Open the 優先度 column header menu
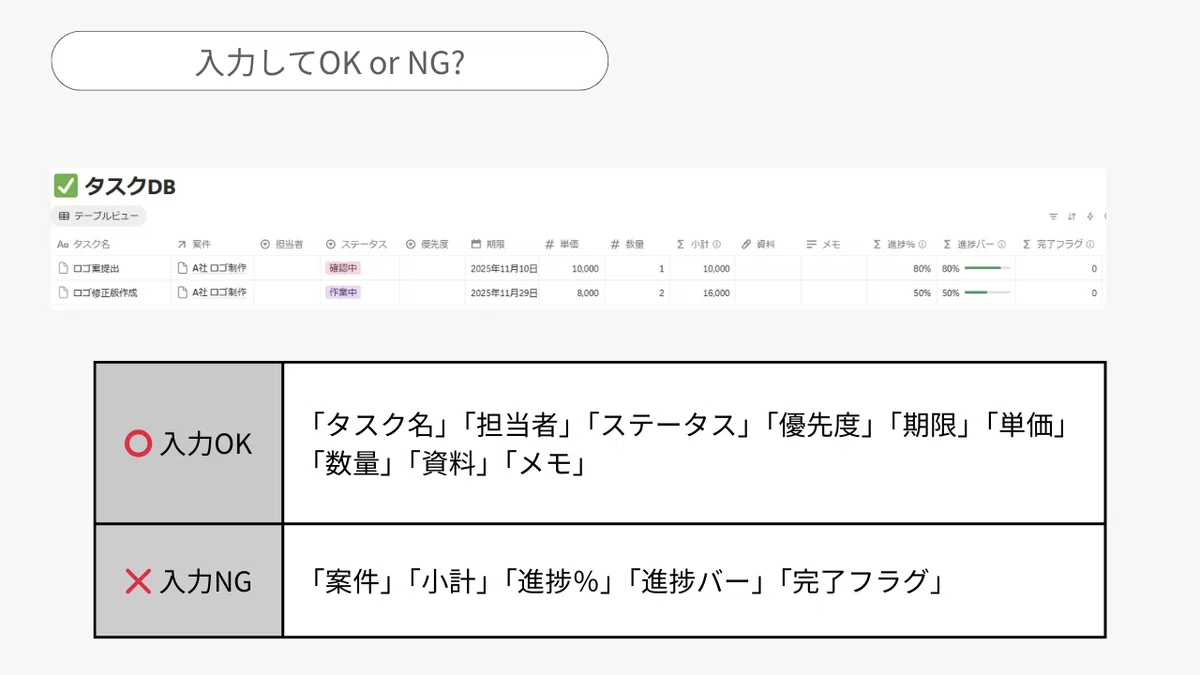Screen dimensions: 1200x675 (x=427, y=244)
